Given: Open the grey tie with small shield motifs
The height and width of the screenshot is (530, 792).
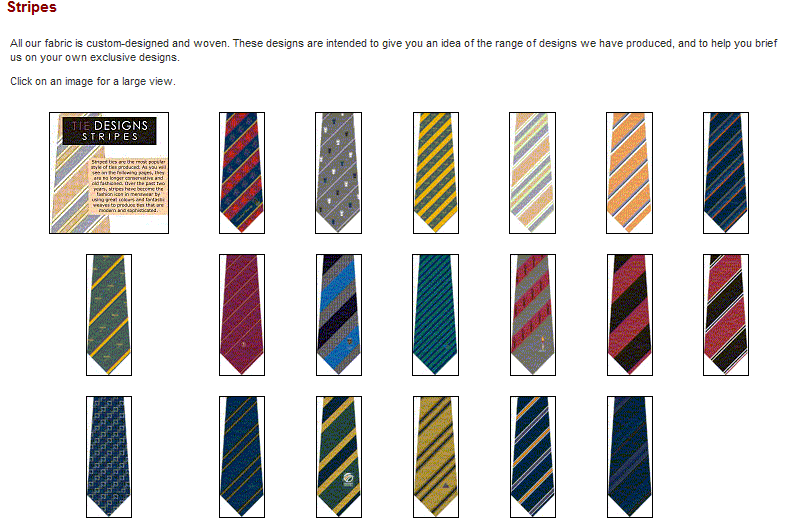Looking at the screenshot, I should [338, 173].
